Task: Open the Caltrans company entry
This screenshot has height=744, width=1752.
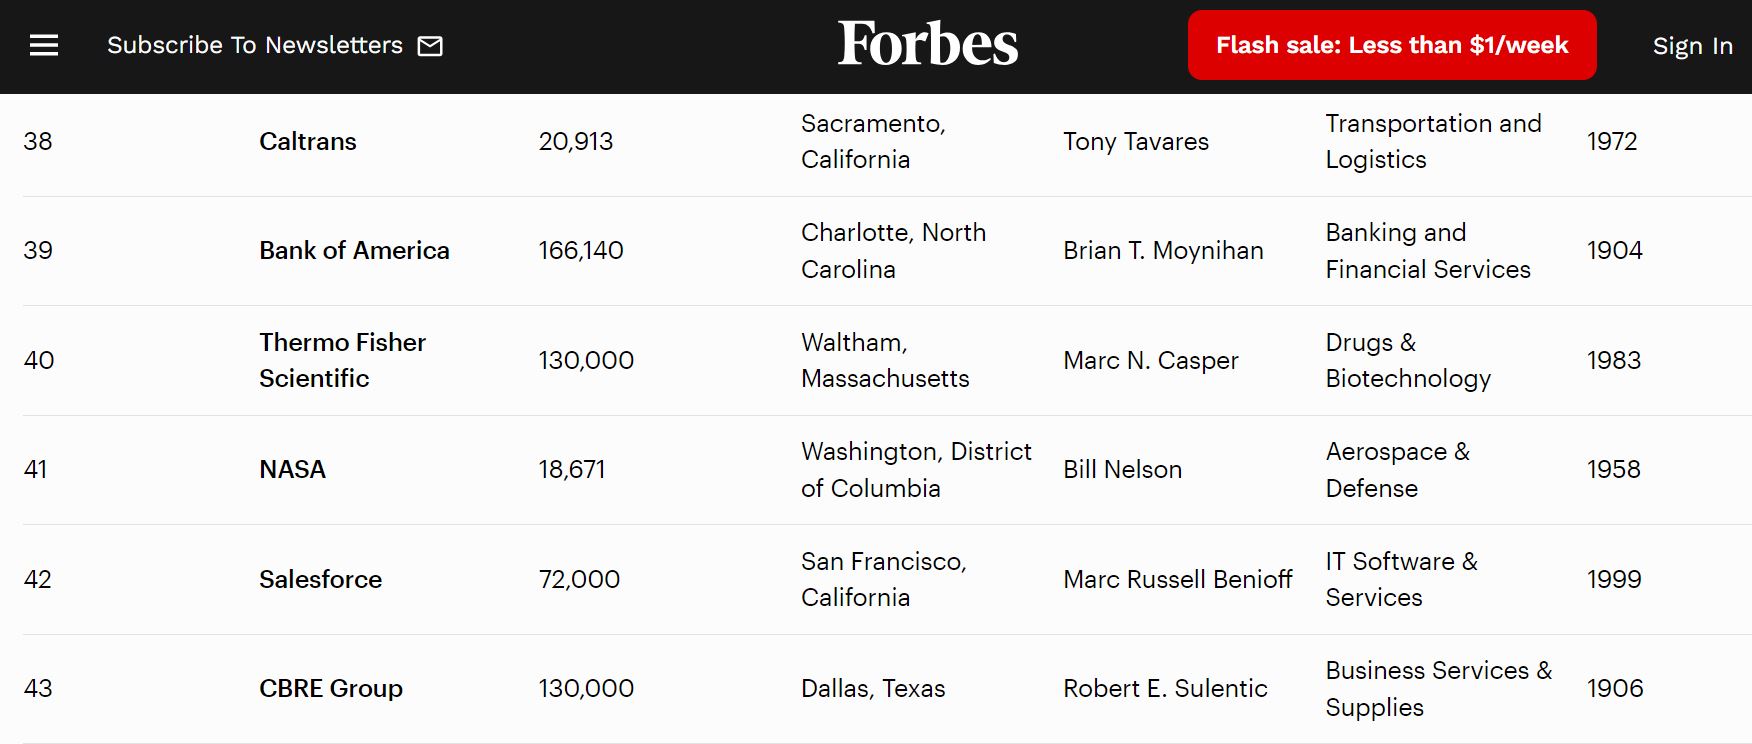Action: point(307,141)
